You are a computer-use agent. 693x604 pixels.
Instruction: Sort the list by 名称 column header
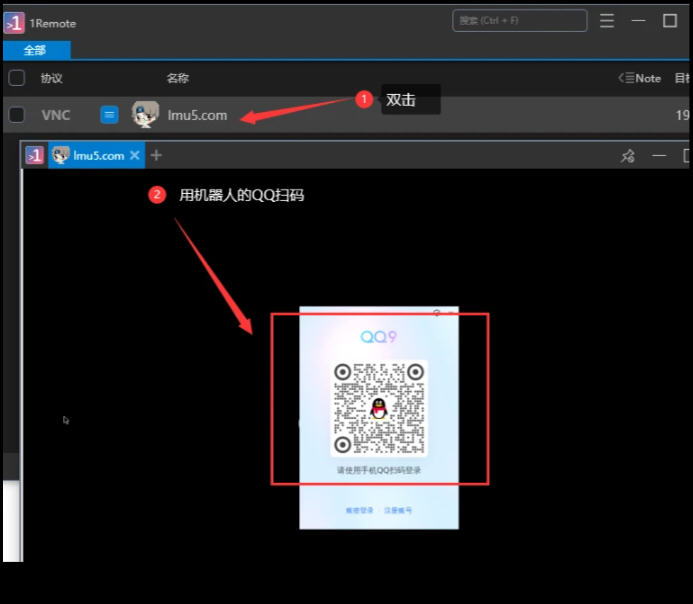pyautogui.click(x=178, y=78)
